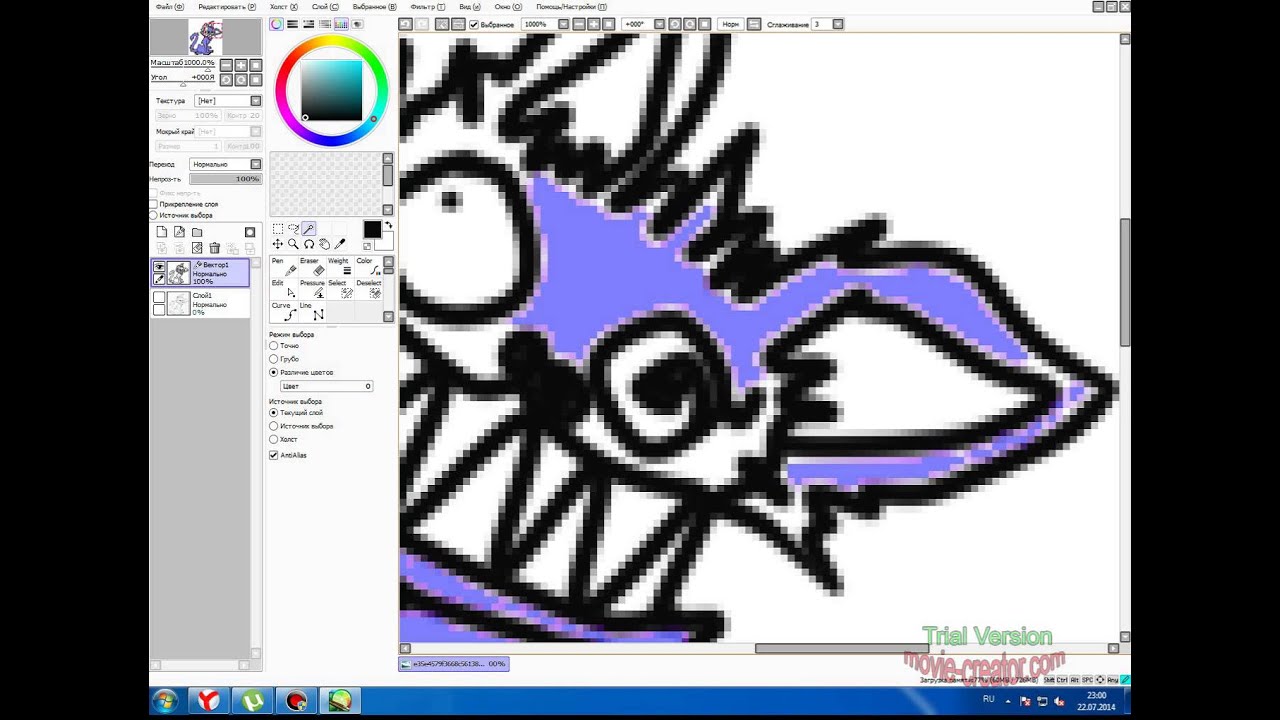Create a new raster layer
Viewport: 1280px width, 720px height.
point(161,232)
